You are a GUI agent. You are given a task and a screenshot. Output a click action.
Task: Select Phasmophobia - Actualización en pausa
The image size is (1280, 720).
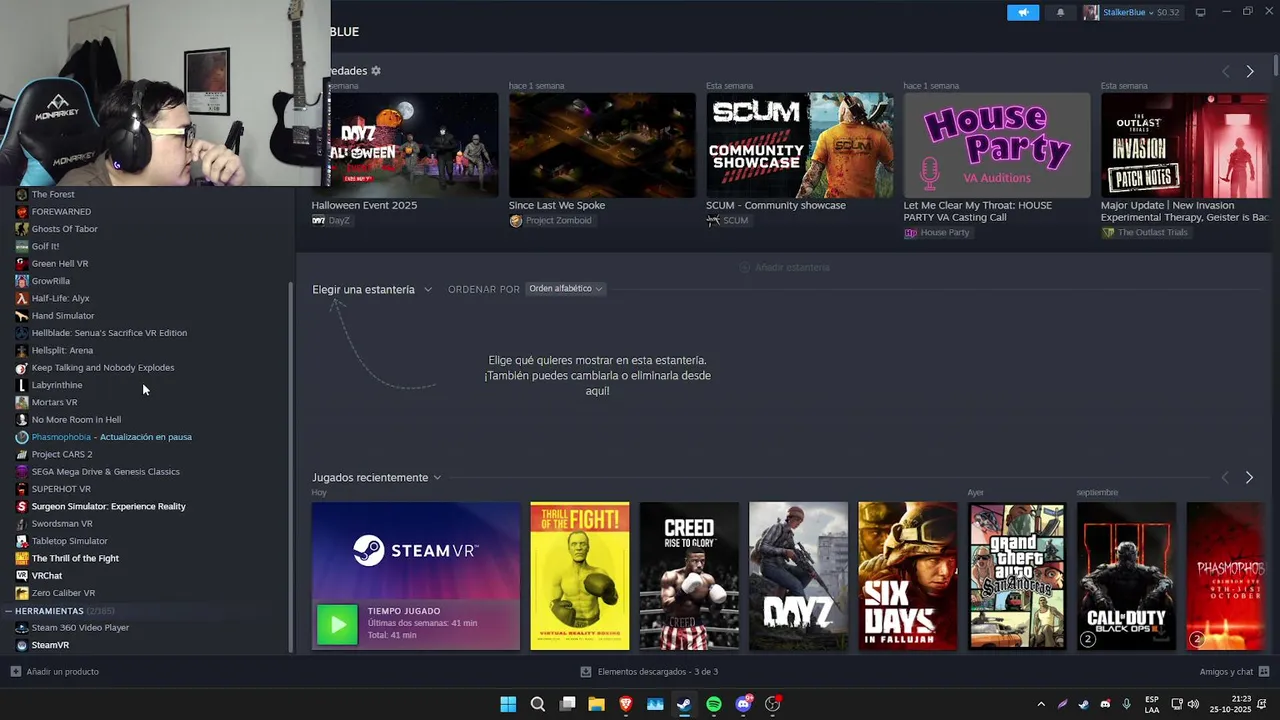point(111,437)
